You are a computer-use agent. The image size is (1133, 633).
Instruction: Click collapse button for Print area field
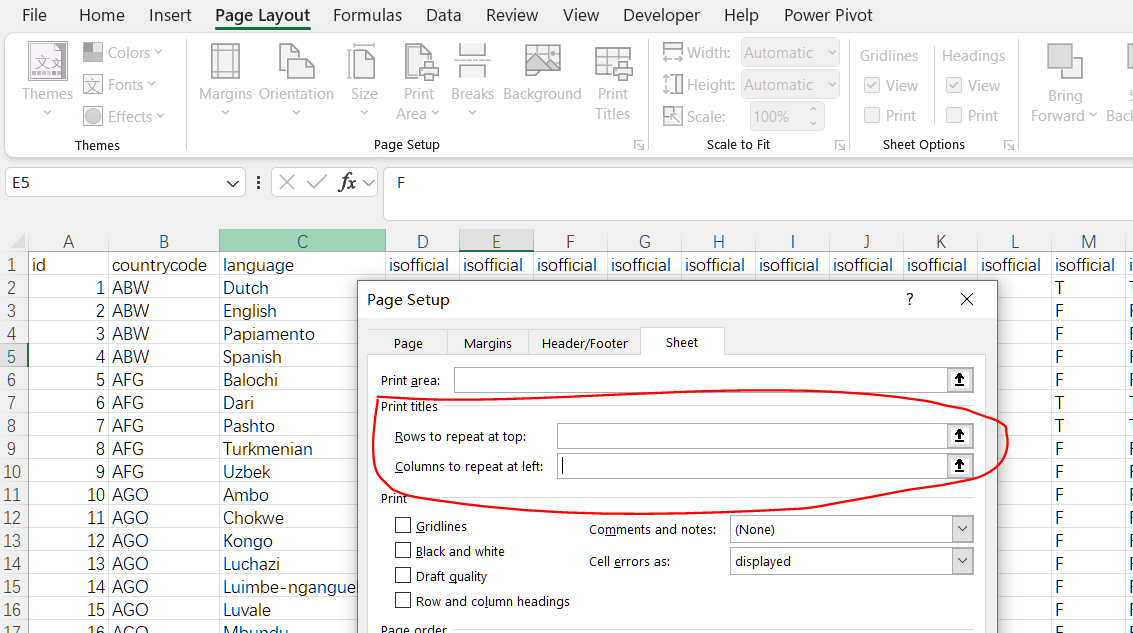click(959, 380)
